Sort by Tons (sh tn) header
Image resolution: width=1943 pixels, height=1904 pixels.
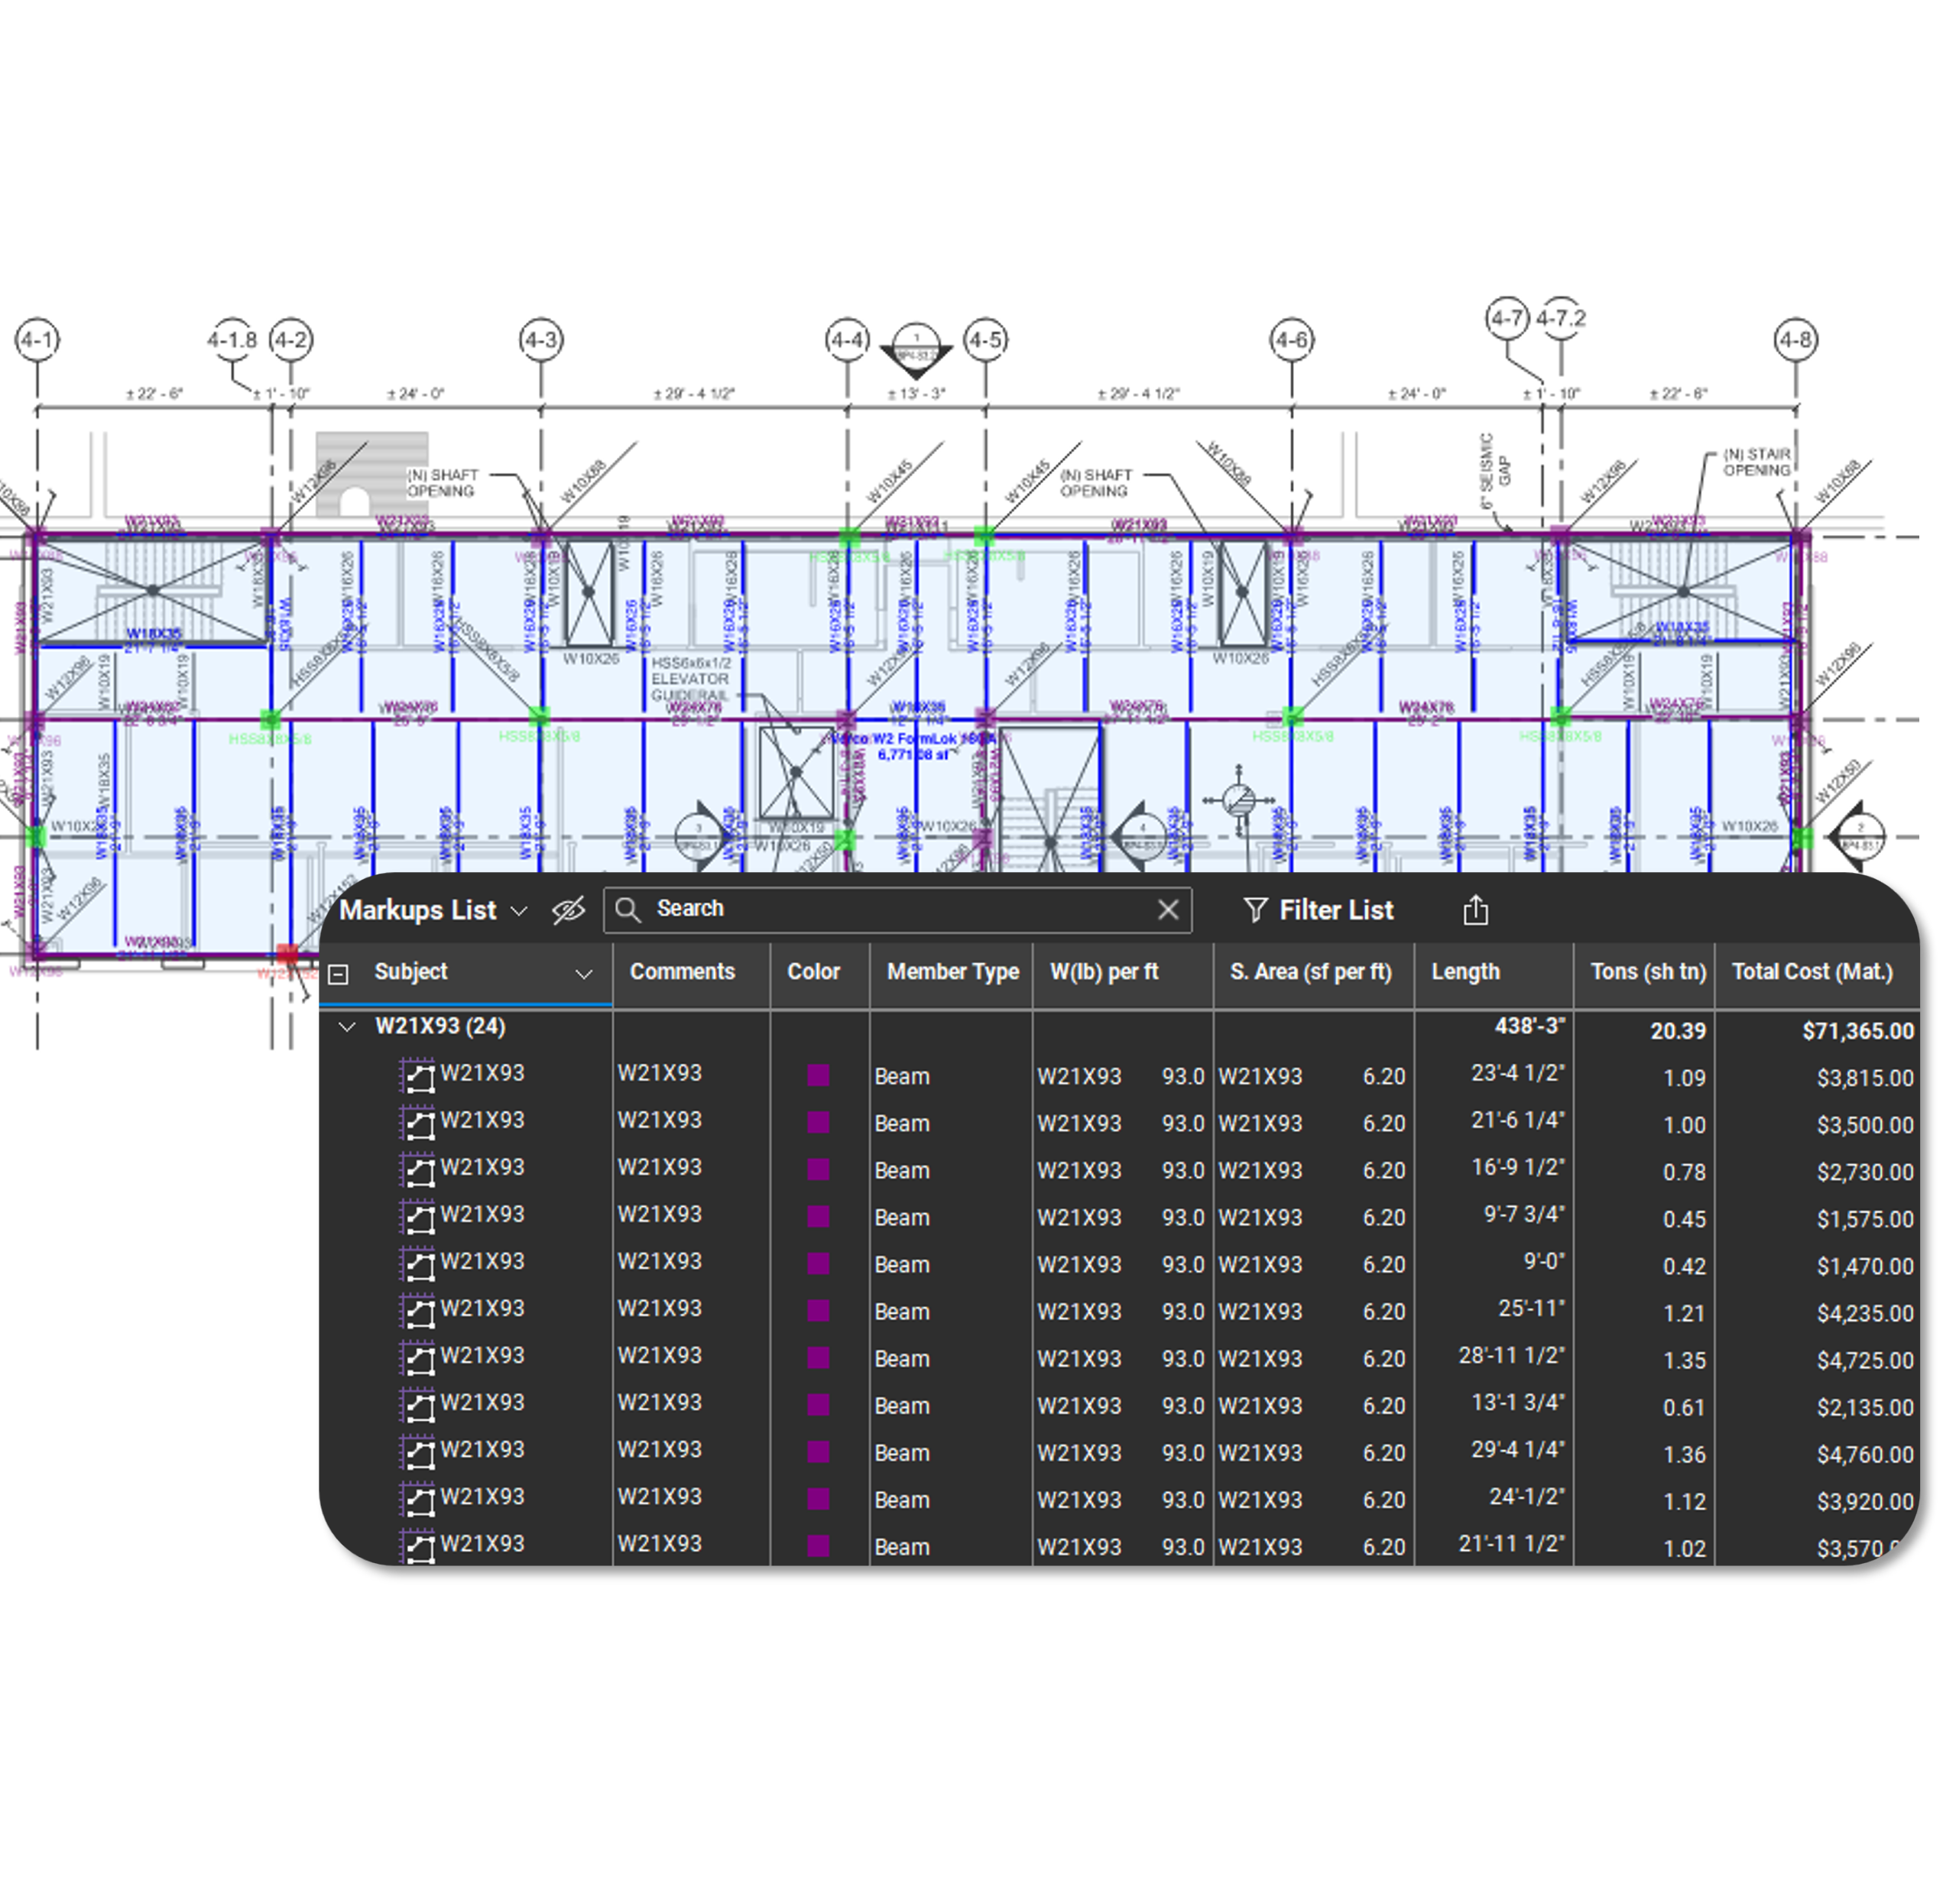1648,971
